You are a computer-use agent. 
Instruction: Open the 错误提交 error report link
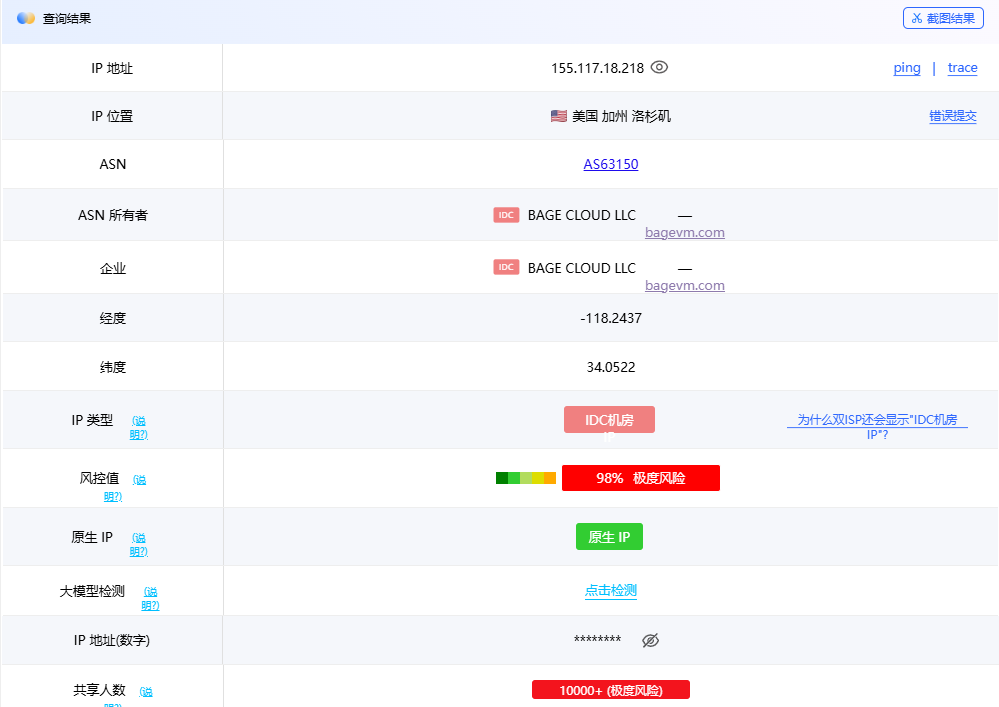(952, 116)
